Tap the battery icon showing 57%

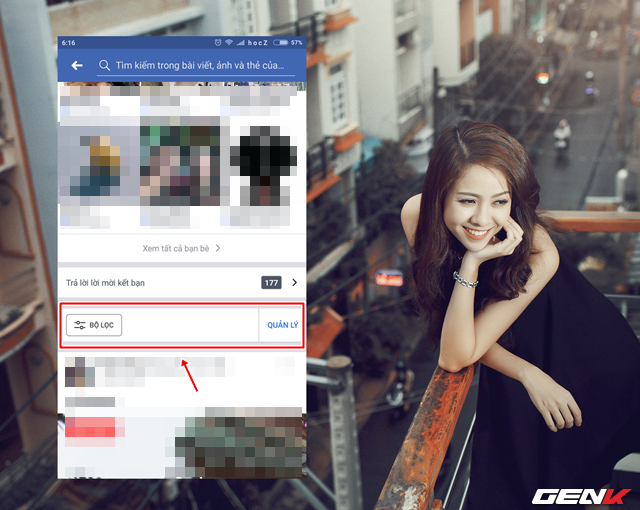(x=280, y=42)
